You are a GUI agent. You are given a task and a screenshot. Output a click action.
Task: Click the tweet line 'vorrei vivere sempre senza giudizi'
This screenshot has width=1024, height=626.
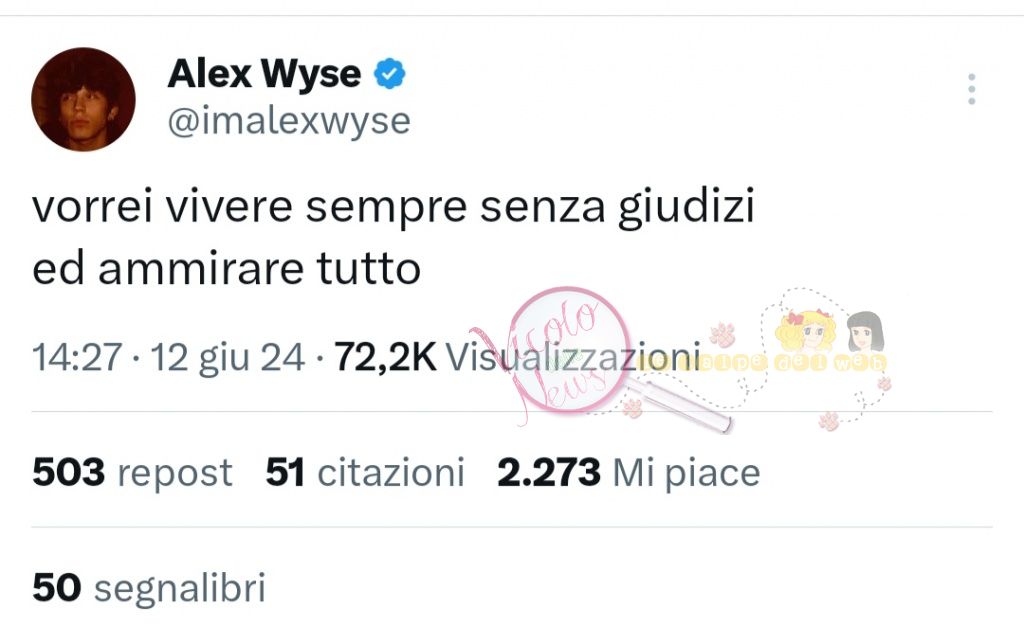(x=393, y=207)
